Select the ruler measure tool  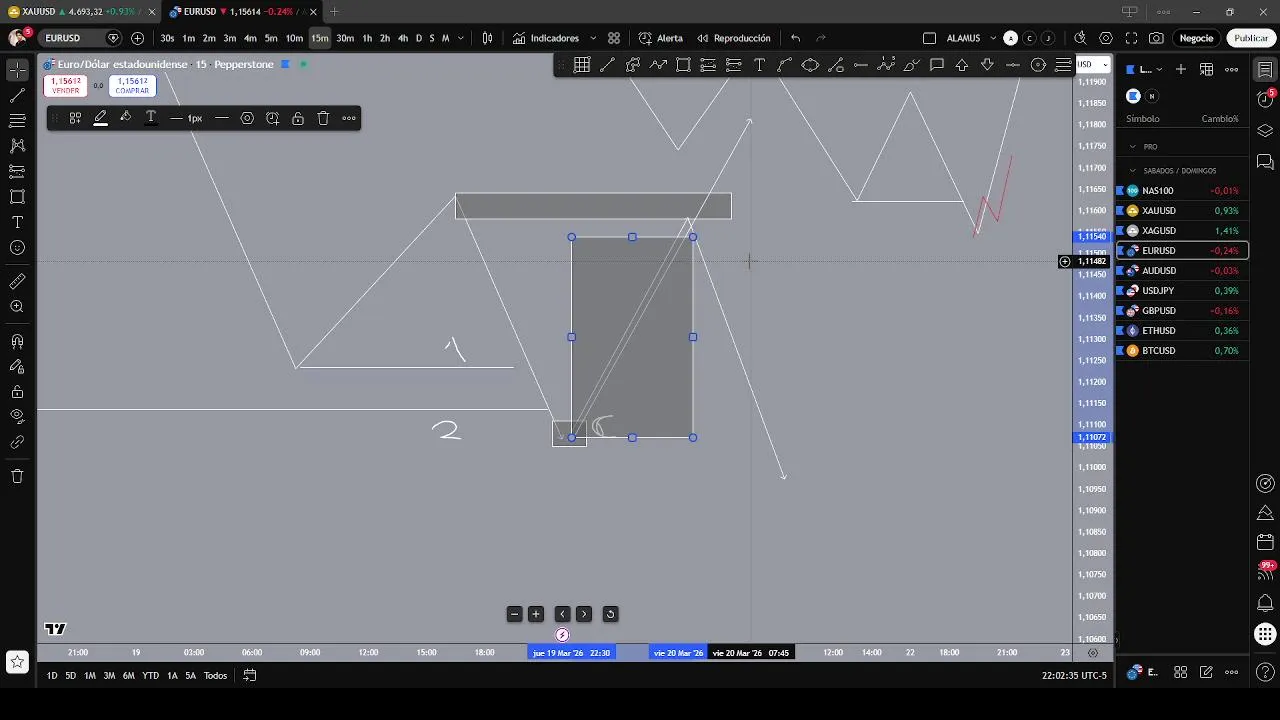pyautogui.click(x=17, y=282)
